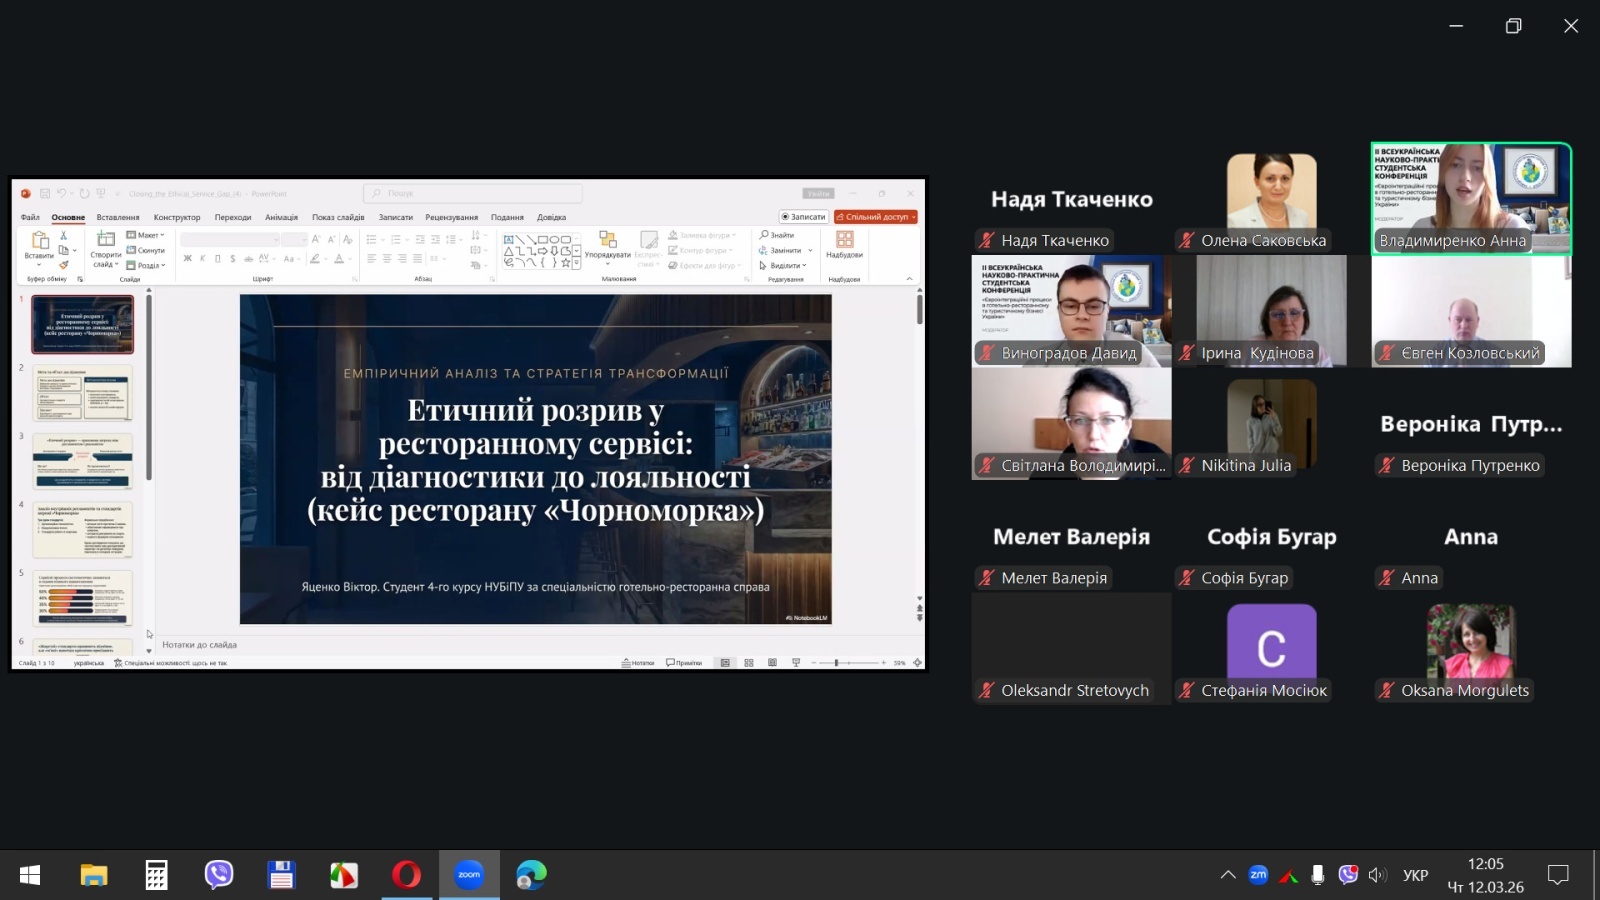The height and width of the screenshot is (900, 1600).
Task: Toggle the Notes (Нотатки) pane button
Action: tap(638, 663)
